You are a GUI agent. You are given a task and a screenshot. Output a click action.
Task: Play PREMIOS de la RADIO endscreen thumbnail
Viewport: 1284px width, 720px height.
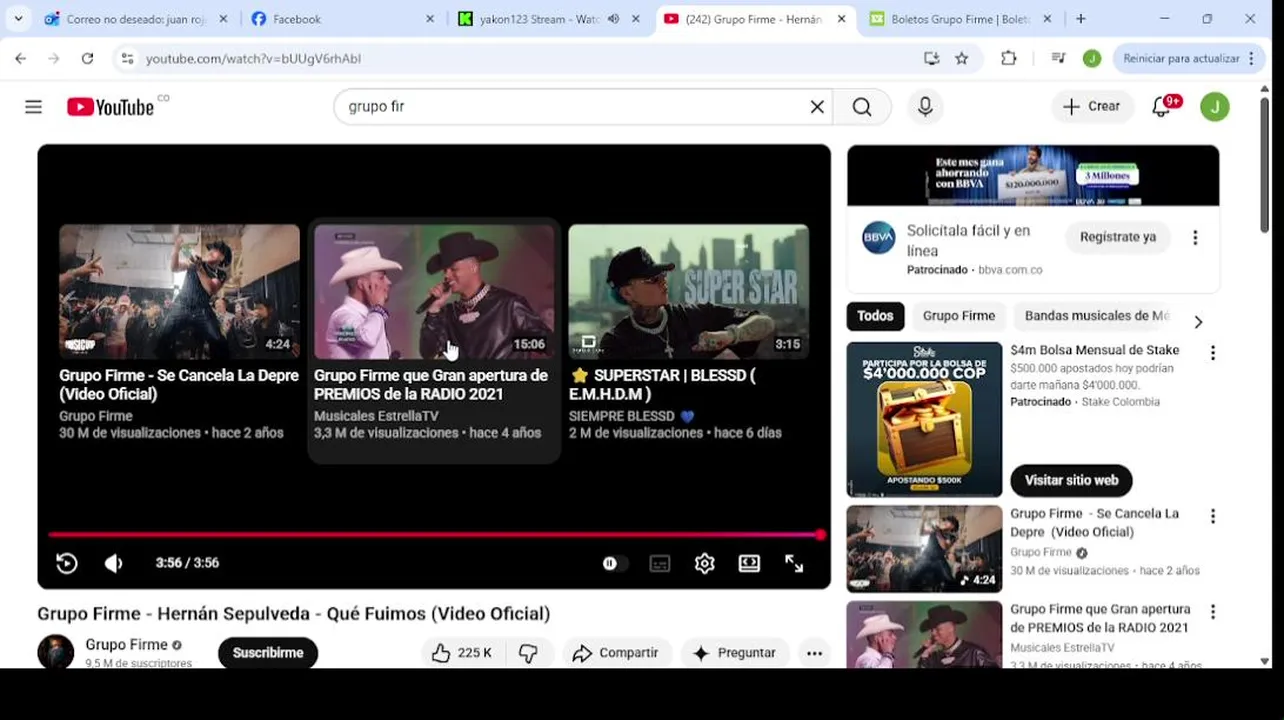[x=434, y=291]
